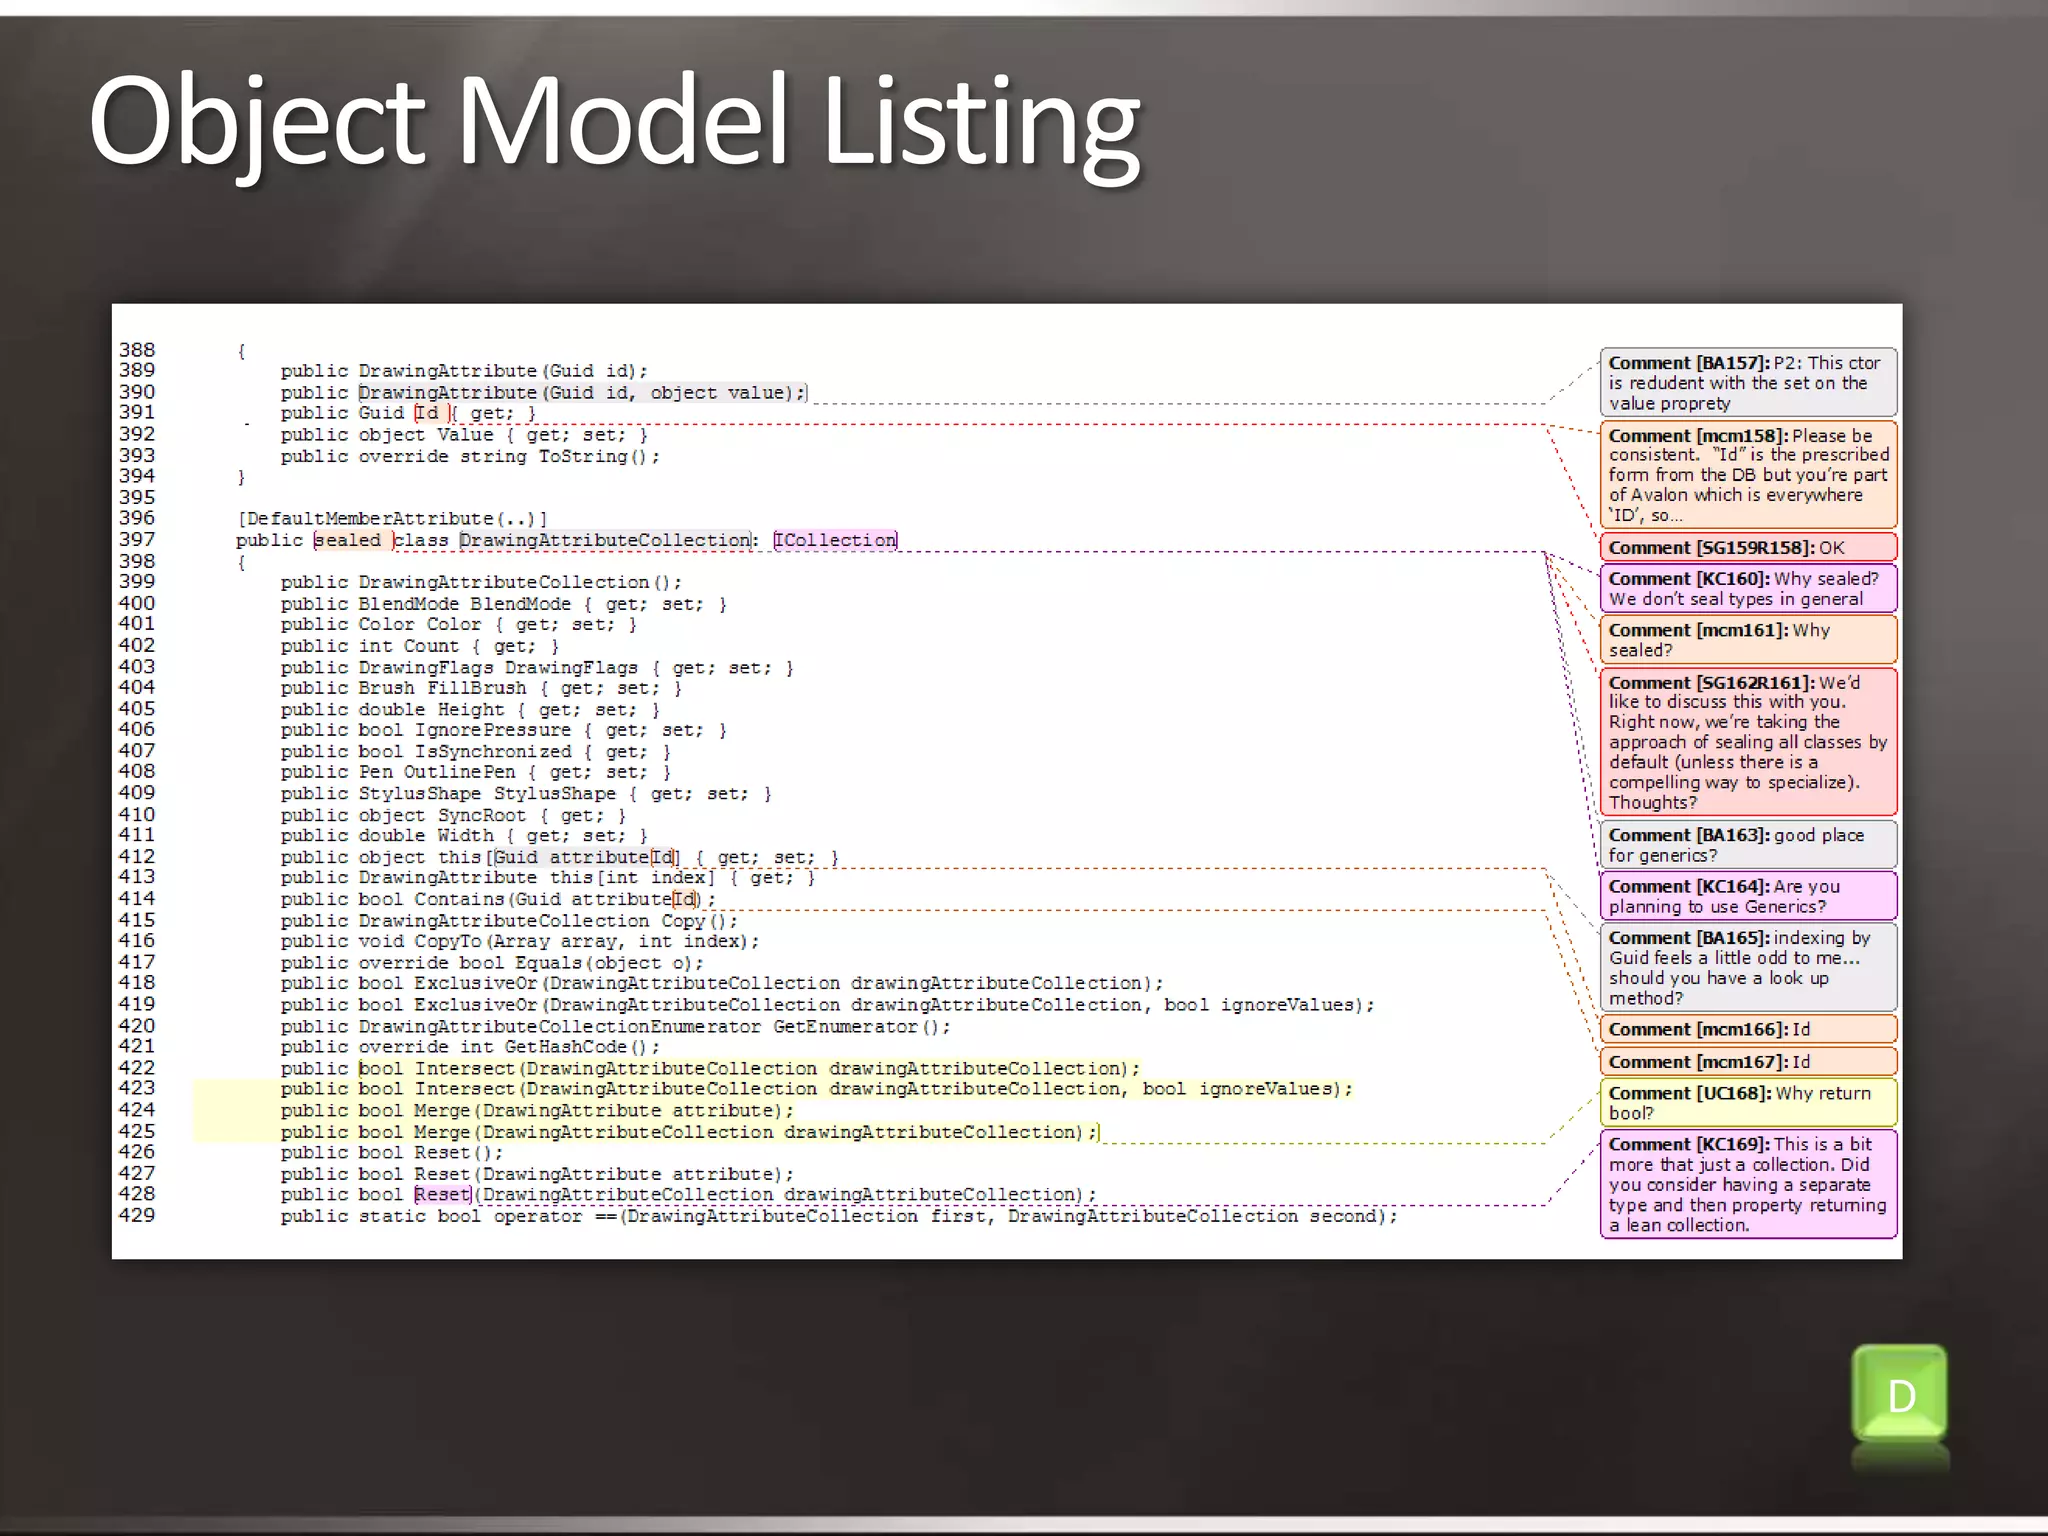Click 'GetHashCode();' on line 421

(x=582, y=1046)
